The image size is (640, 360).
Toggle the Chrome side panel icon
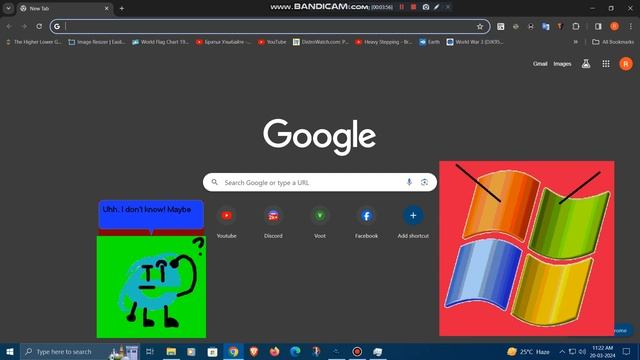pyautogui.click(x=598, y=26)
